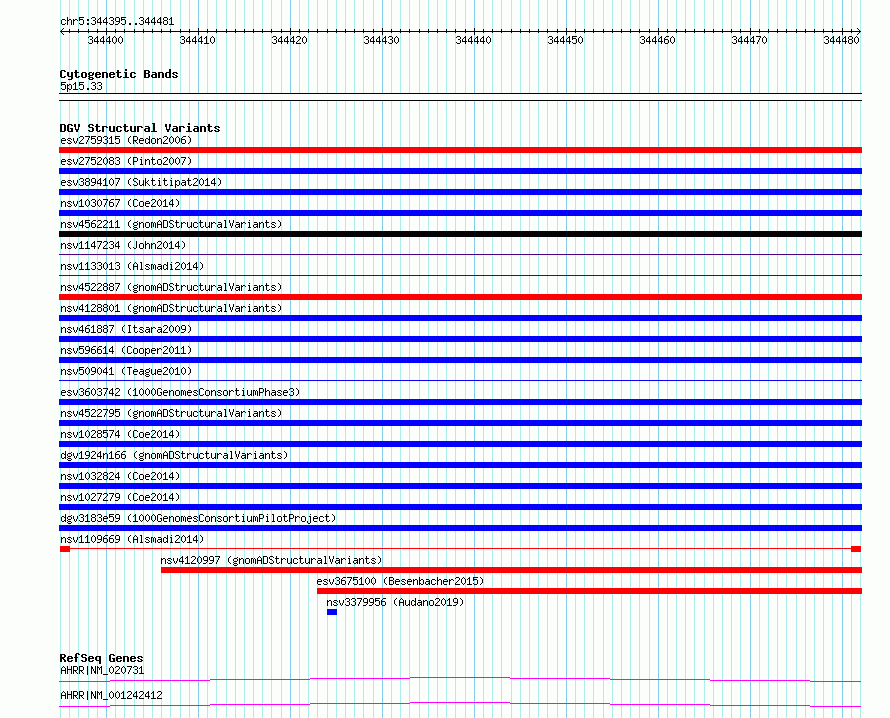Click the nsv1030767 (Coe2014) label
The height and width of the screenshot is (718, 890).
pos(120,203)
